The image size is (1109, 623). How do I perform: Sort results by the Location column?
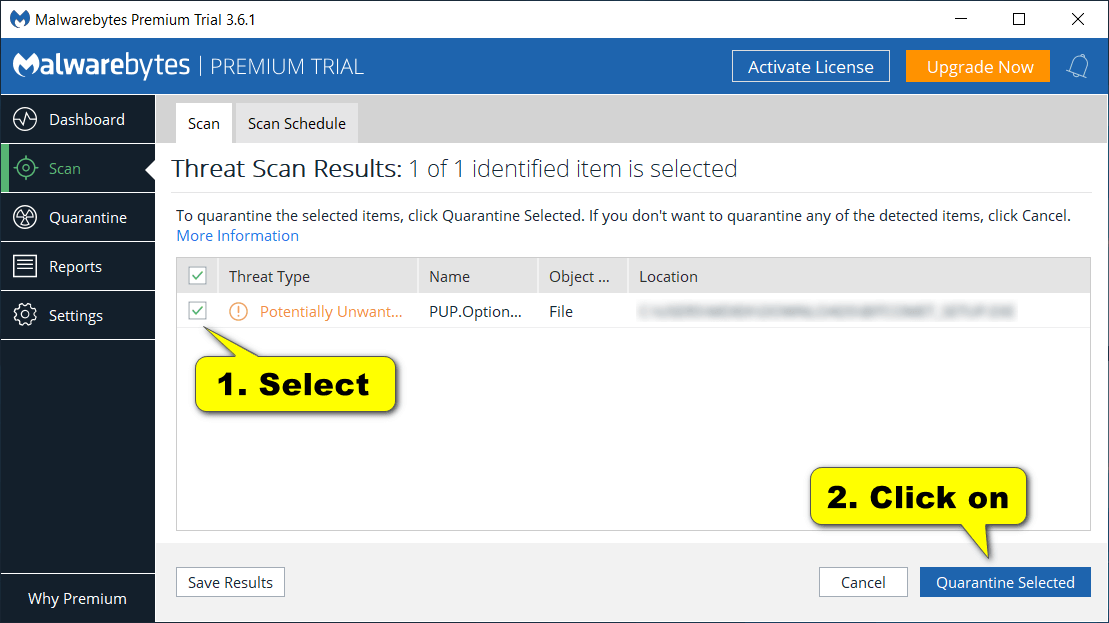pyautogui.click(x=668, y=276)
